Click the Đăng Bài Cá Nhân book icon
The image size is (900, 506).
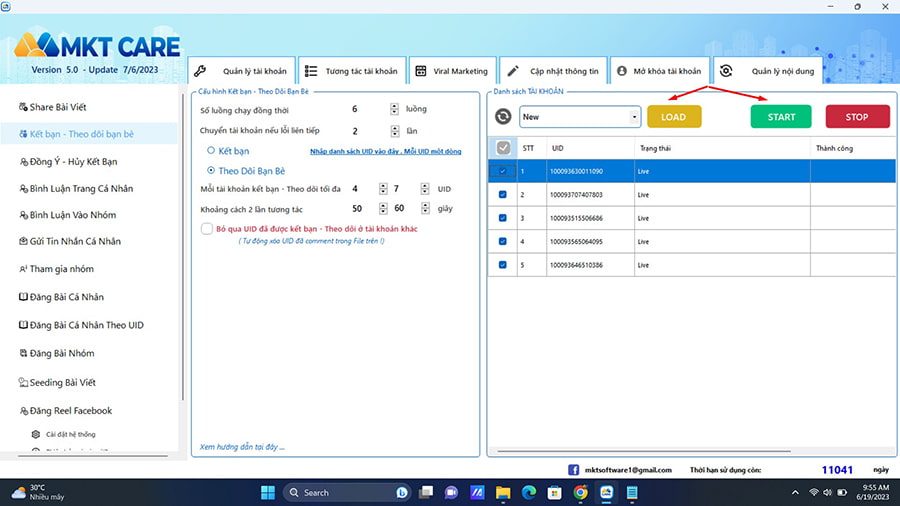click(x=24, y=297)
